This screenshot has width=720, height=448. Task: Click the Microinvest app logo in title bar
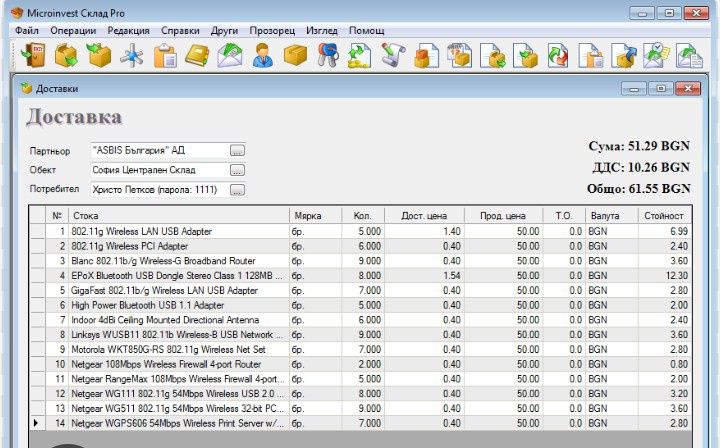pos(17,12)
